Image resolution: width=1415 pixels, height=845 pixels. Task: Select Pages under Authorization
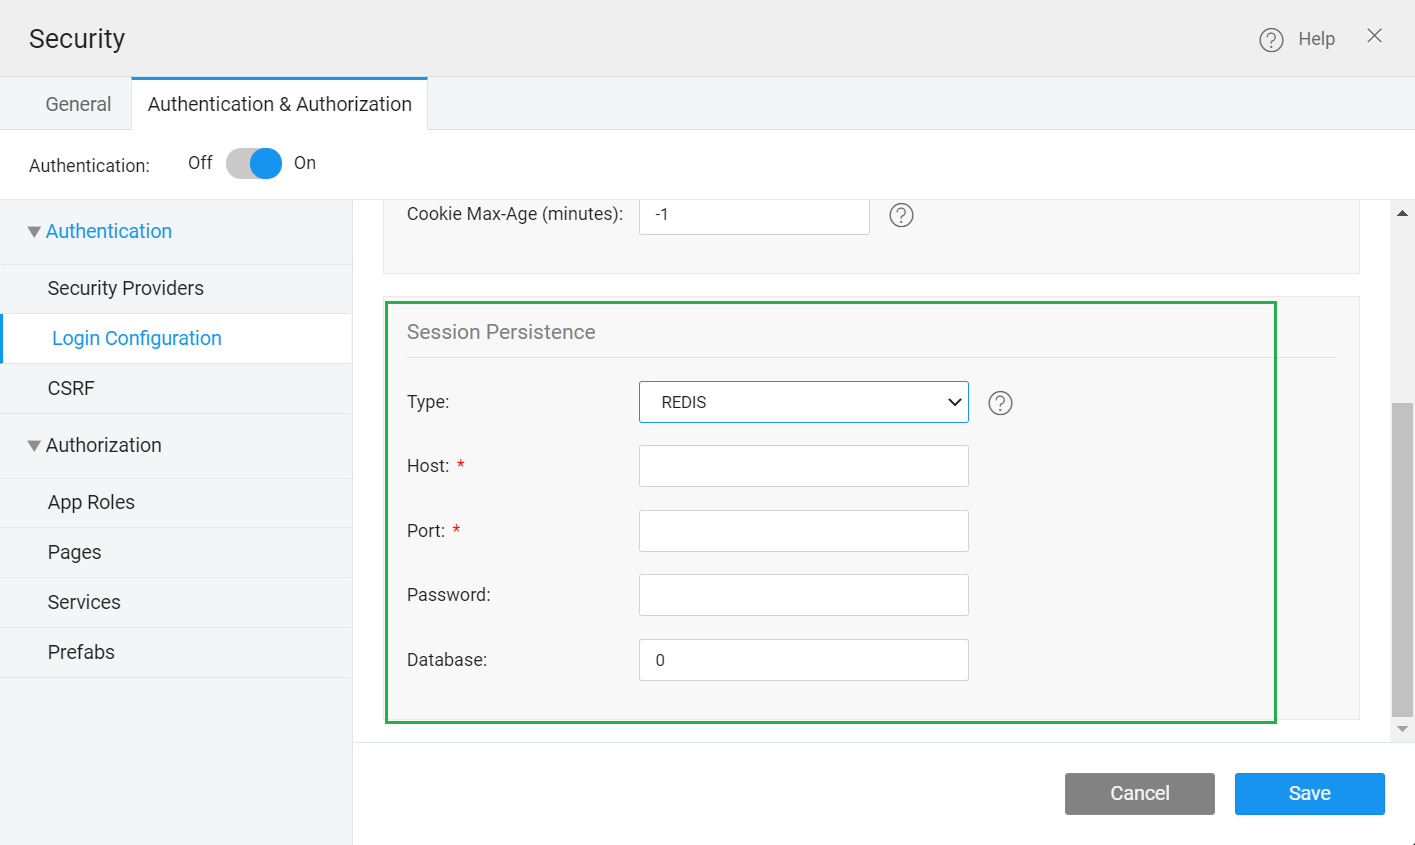tap(74, 552)
